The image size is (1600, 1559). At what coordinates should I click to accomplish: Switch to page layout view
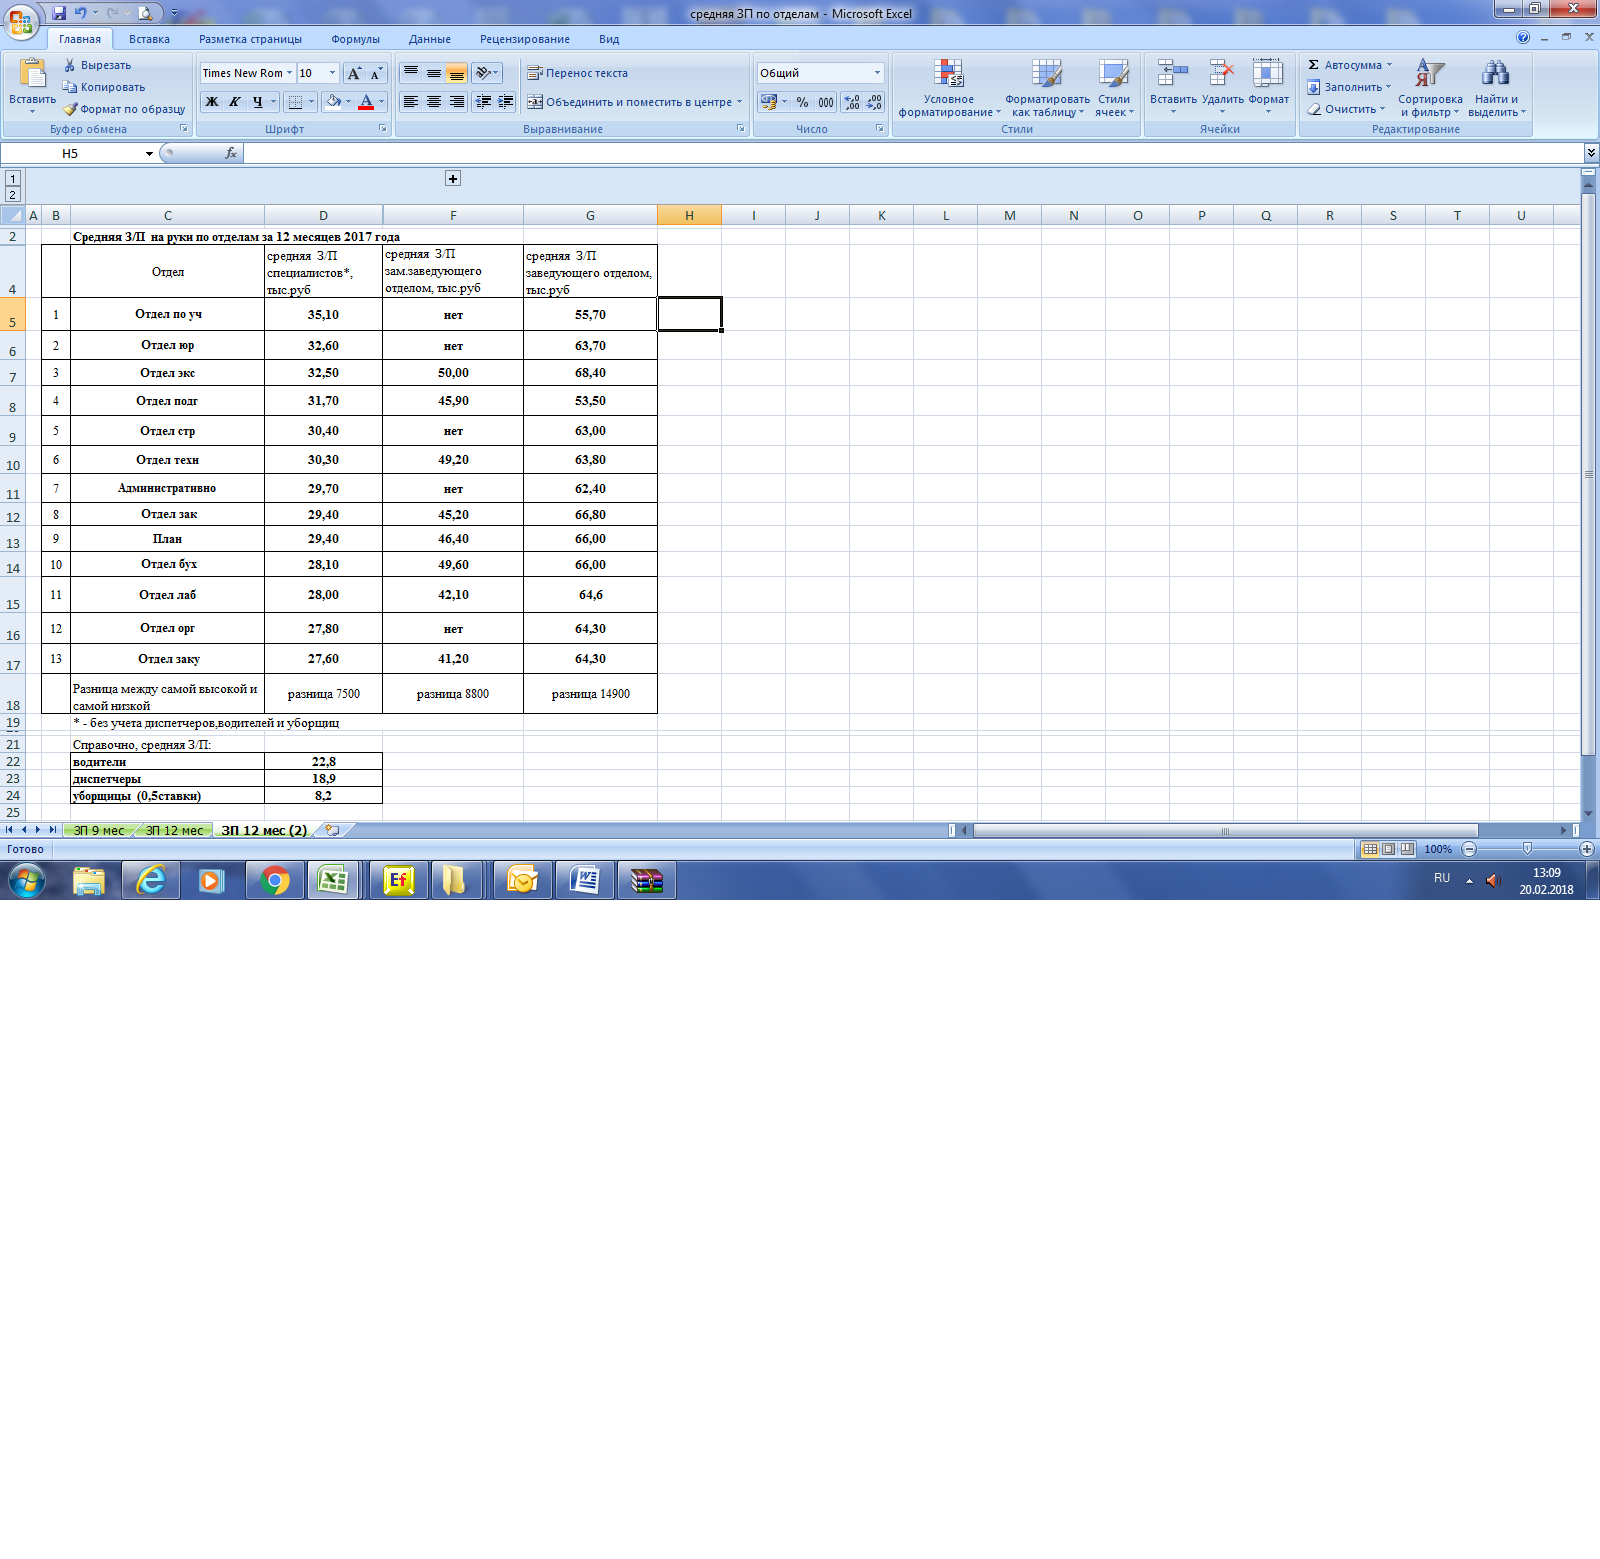[1389, 849]
